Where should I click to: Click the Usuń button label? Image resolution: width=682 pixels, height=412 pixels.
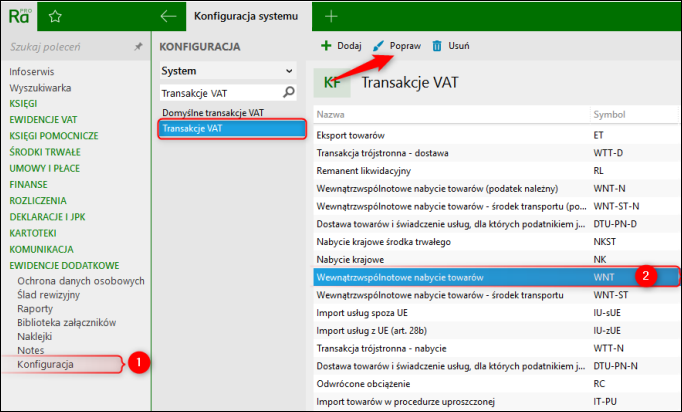point(459,46)
